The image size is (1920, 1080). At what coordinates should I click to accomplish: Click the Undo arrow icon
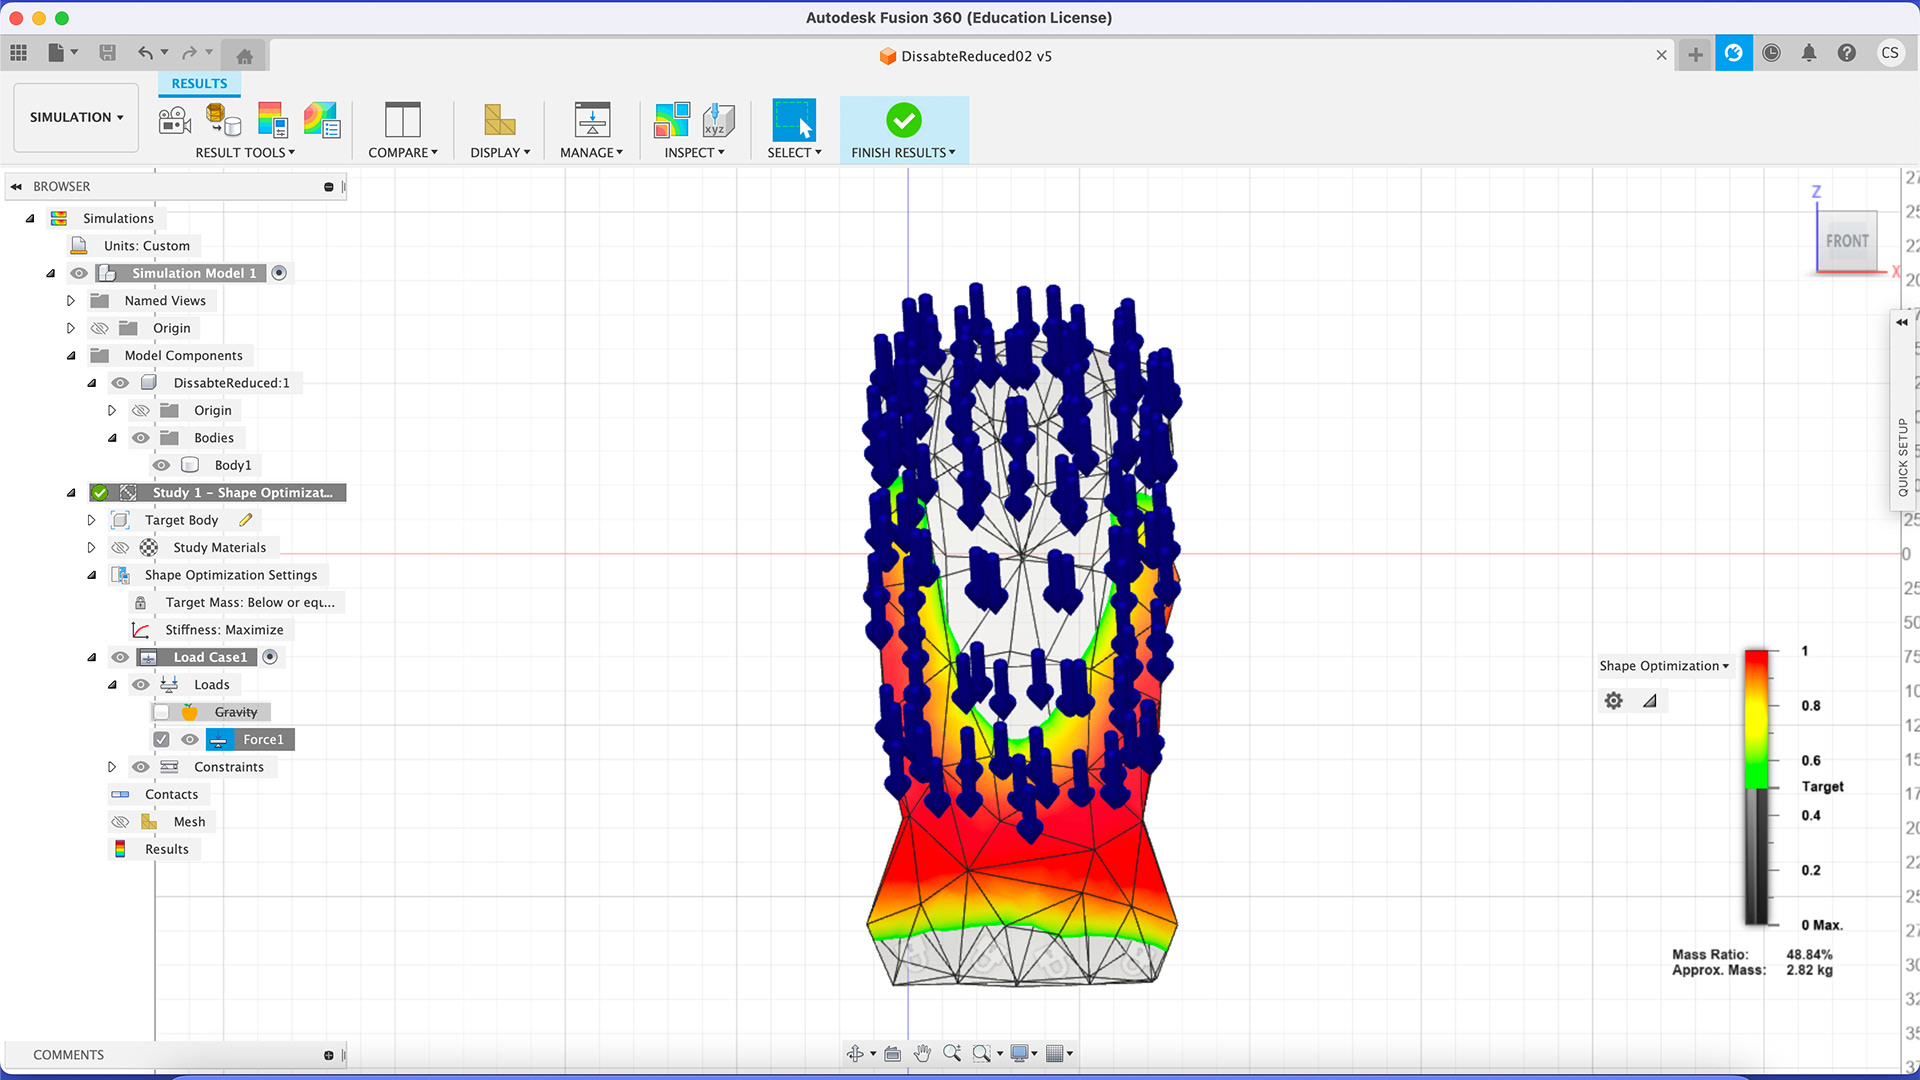pyautogui.click(x=146, y=53)
